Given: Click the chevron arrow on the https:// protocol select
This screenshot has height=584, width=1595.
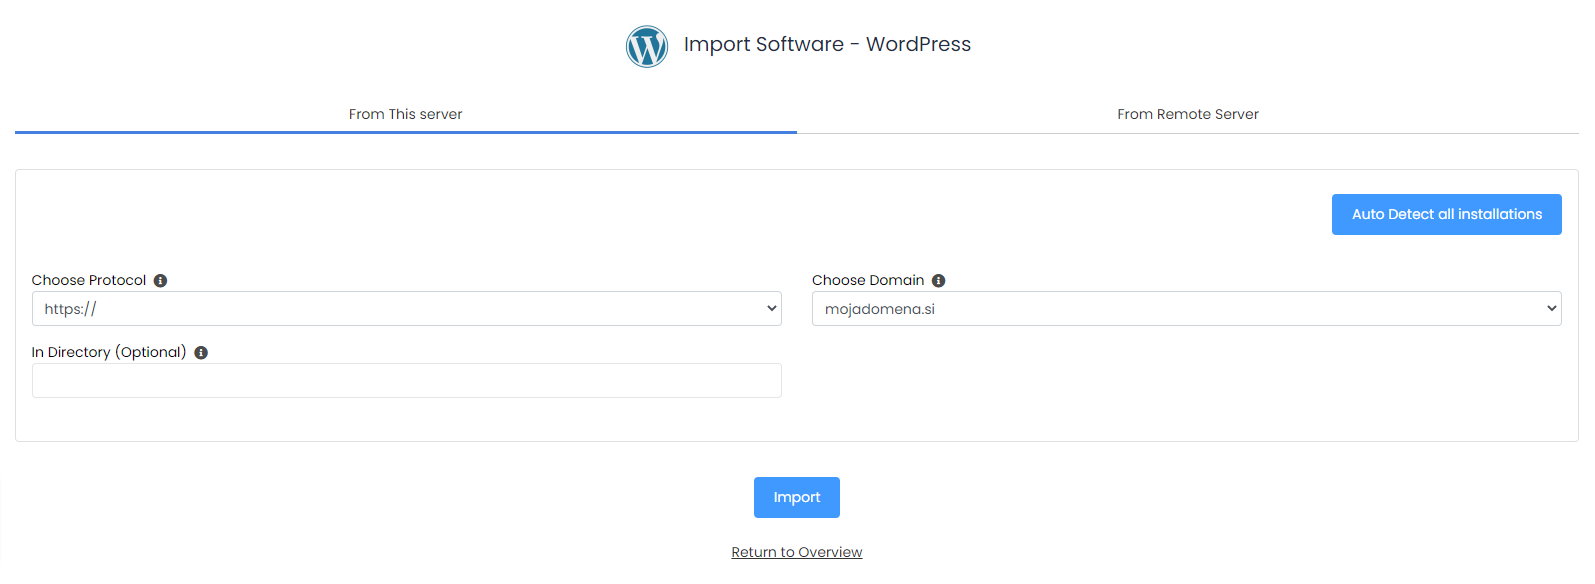Looking at the screenshot, I should pos(771,309).
